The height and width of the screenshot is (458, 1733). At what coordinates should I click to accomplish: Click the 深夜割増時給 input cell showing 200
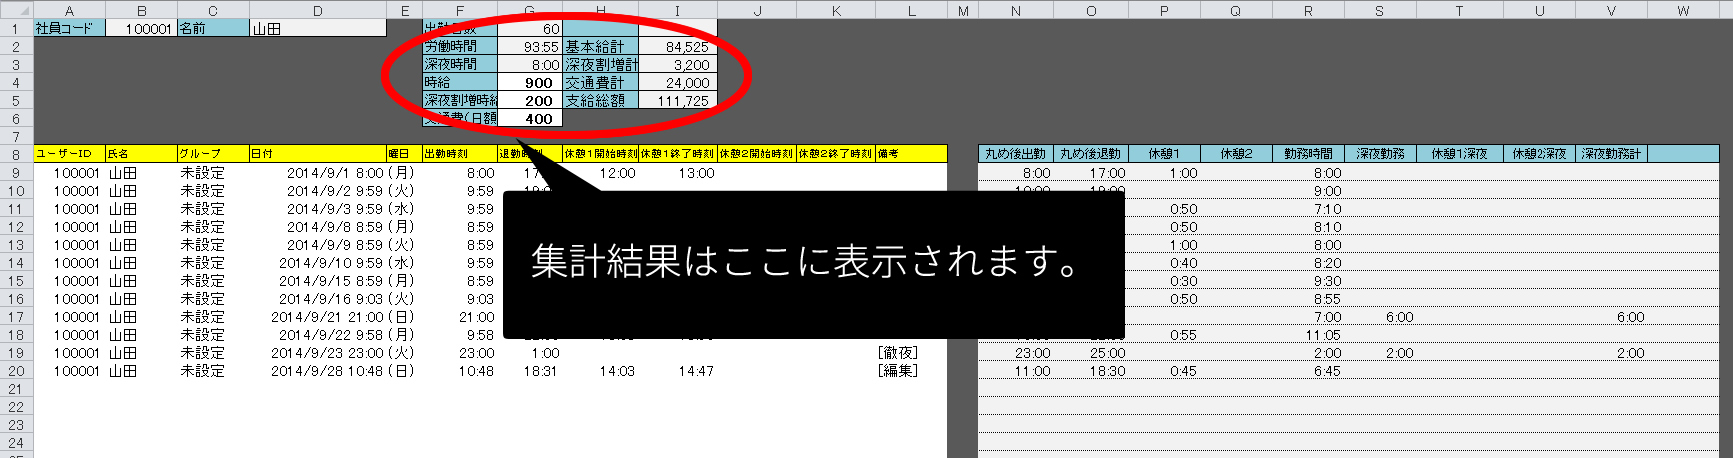coord(530,101)
